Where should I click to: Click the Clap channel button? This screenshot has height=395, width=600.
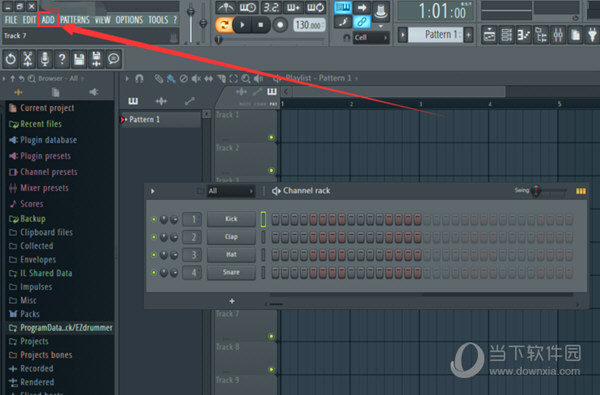[x=231, y=237]
